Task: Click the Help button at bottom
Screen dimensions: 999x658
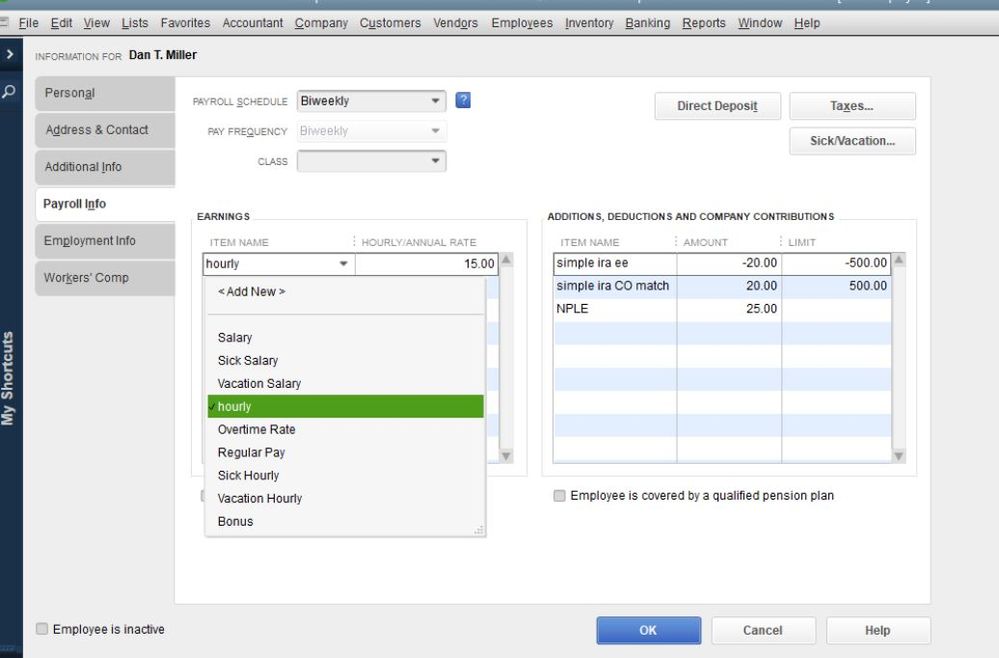Action: pos(878,630)
